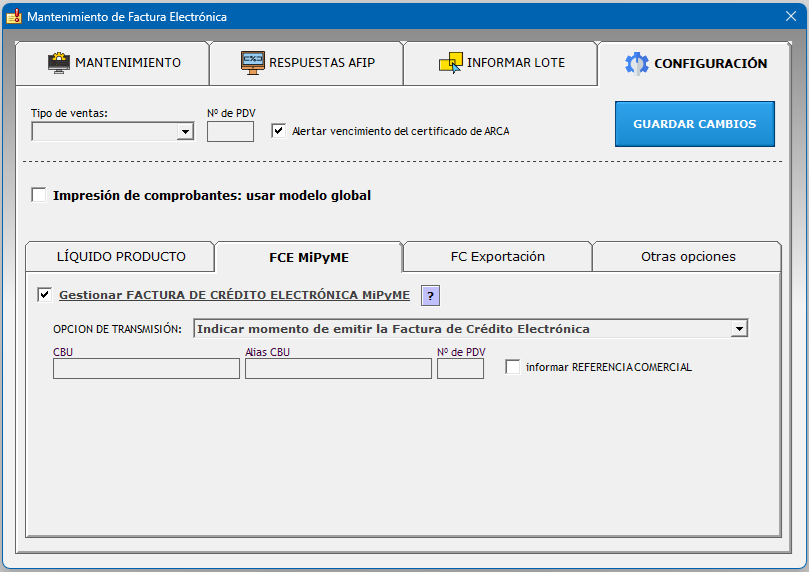Click the Indicar momento de emitir combo text
This screenshot has height=572, width=809.
click(x=393, y=329)
